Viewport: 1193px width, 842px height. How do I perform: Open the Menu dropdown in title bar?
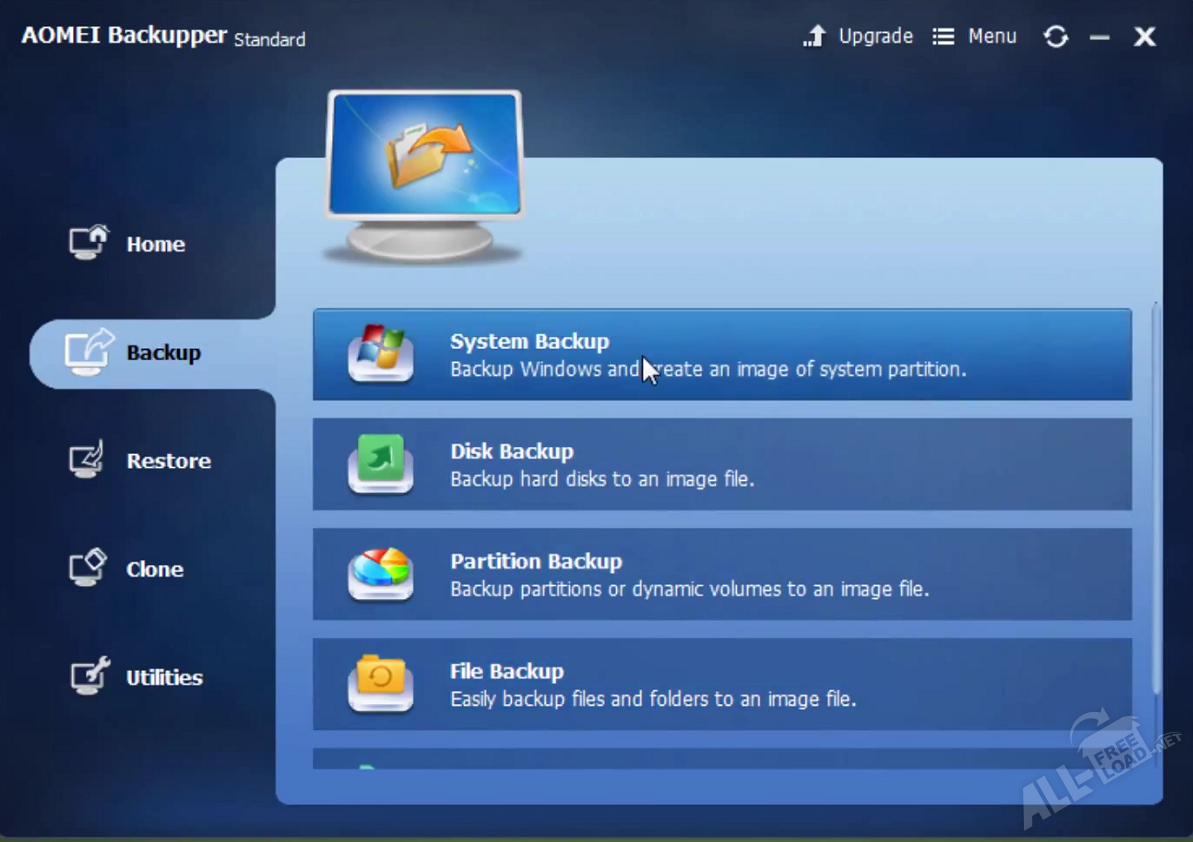(x=975, y=37)
